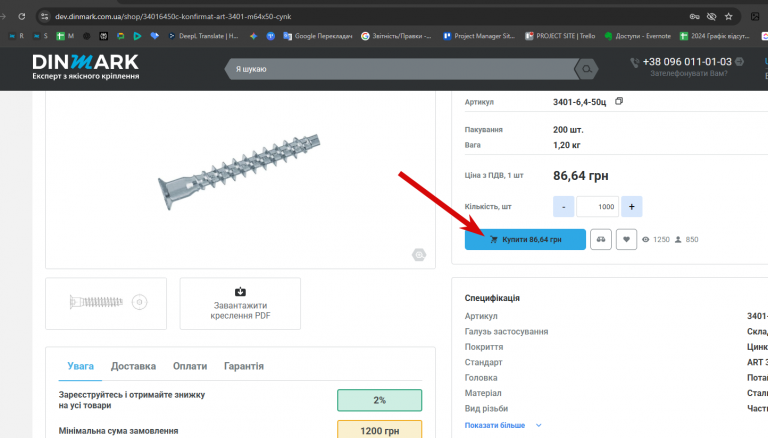Open the Google Перекладач bookmark
The width and height of the screenshot is (768, 438).
(x=317, y=36)
